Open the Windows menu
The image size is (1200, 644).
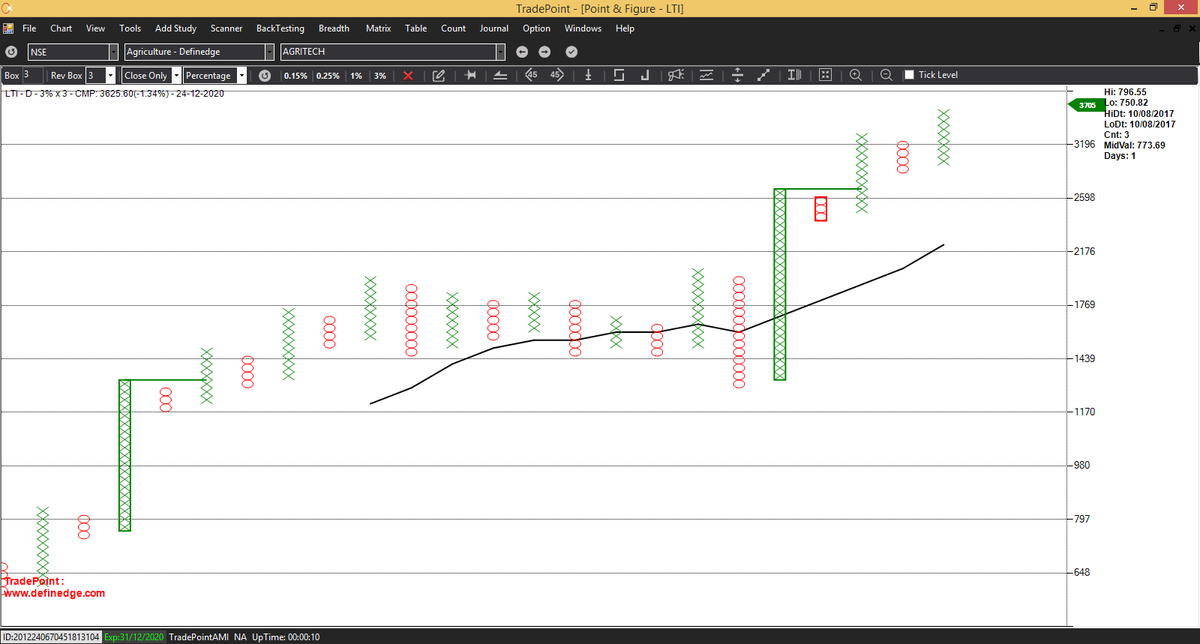click(583, 28)
